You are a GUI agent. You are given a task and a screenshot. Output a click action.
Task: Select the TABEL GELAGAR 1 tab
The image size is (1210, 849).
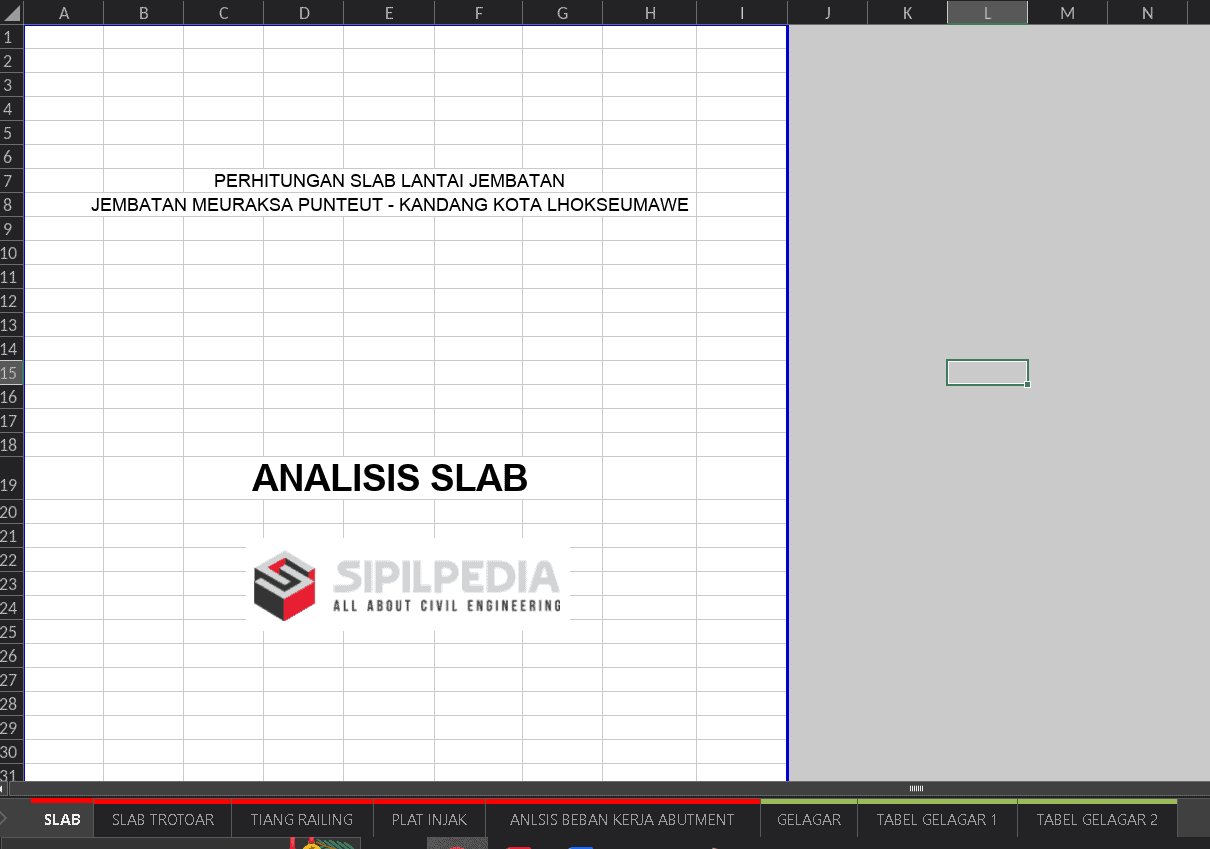tap(937, 820)
